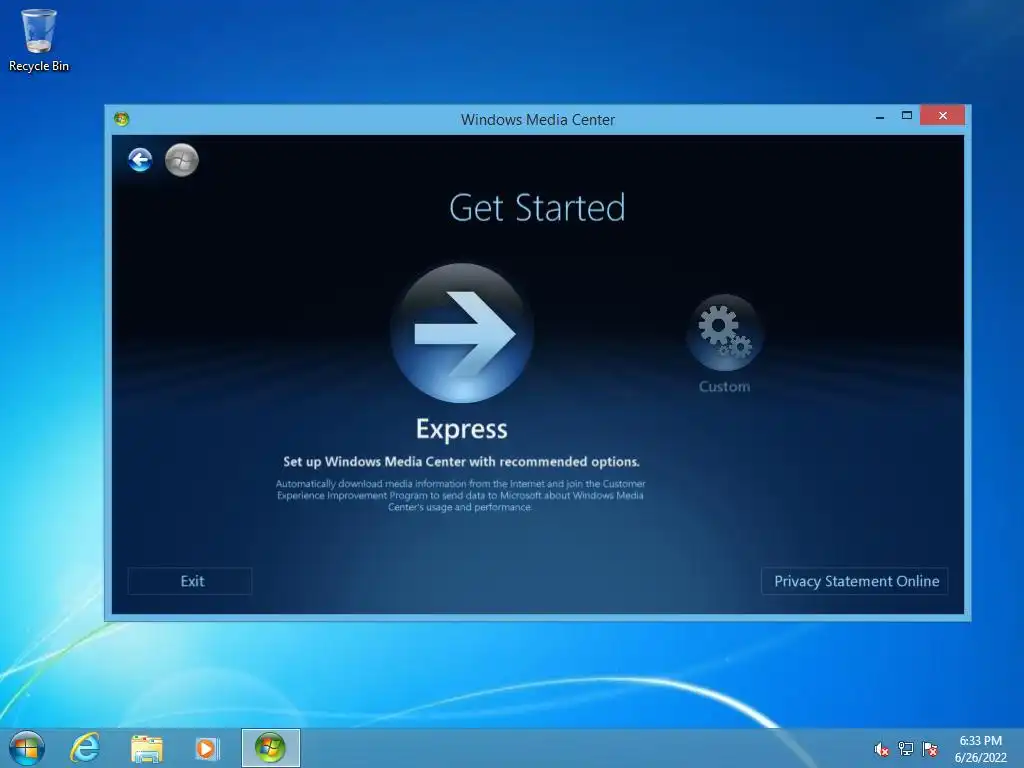The height and width of the screenshot is (768, 1024).
Task: Select the Express setup label
Action: 462,429
